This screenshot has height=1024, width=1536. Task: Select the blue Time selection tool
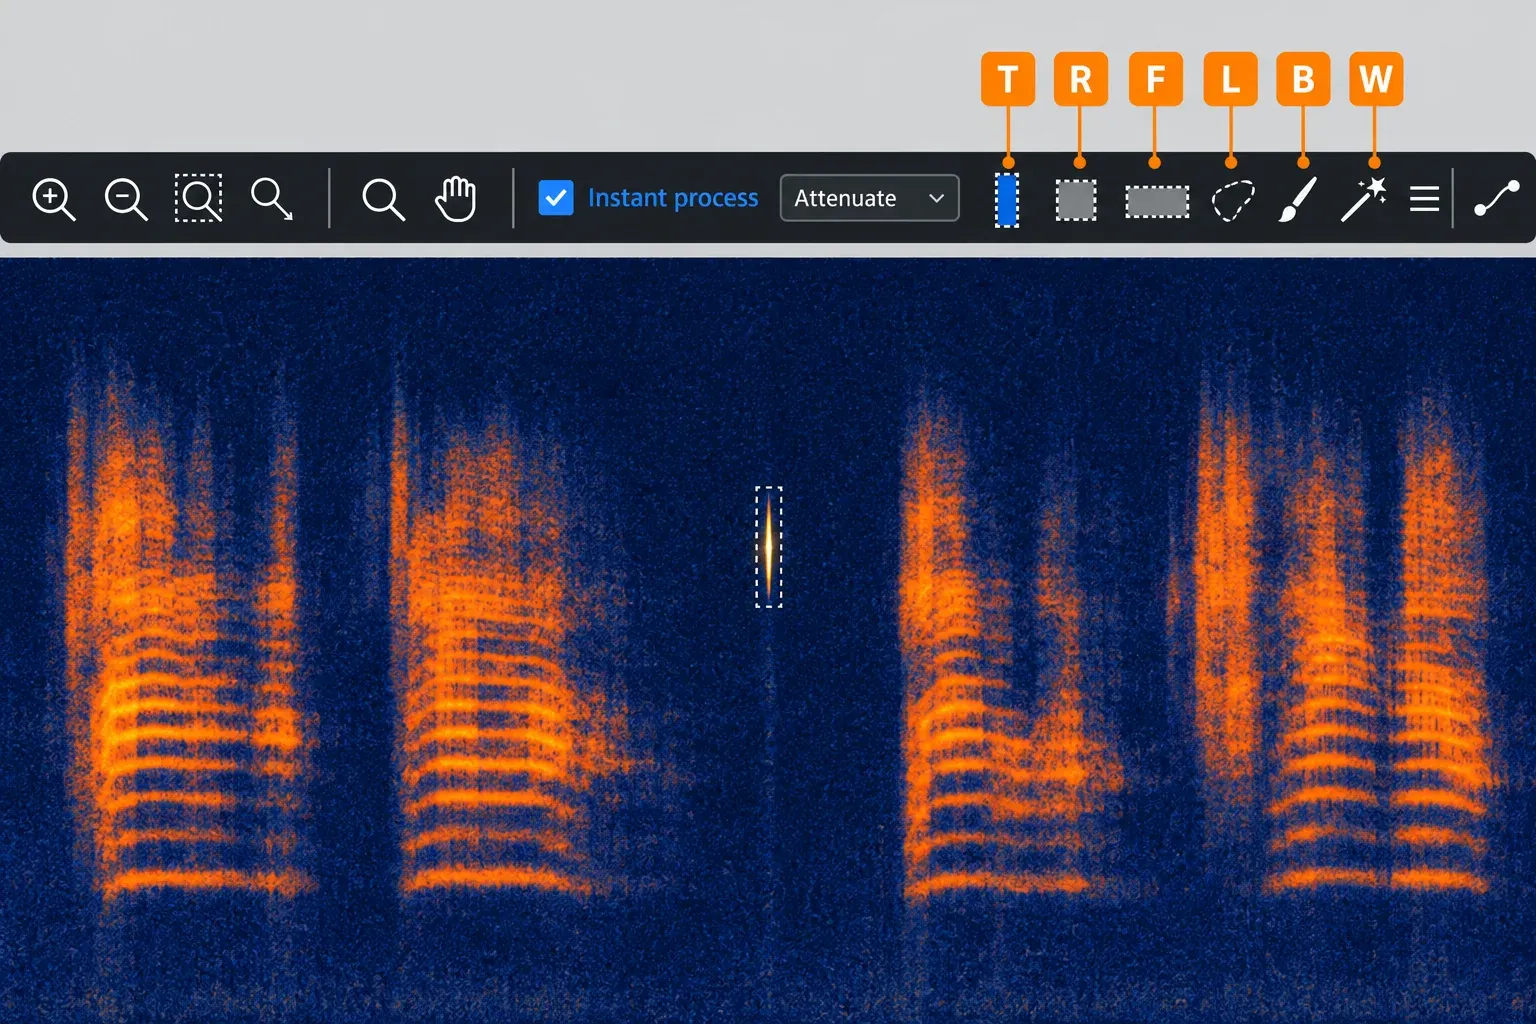tap(1007, 200)
